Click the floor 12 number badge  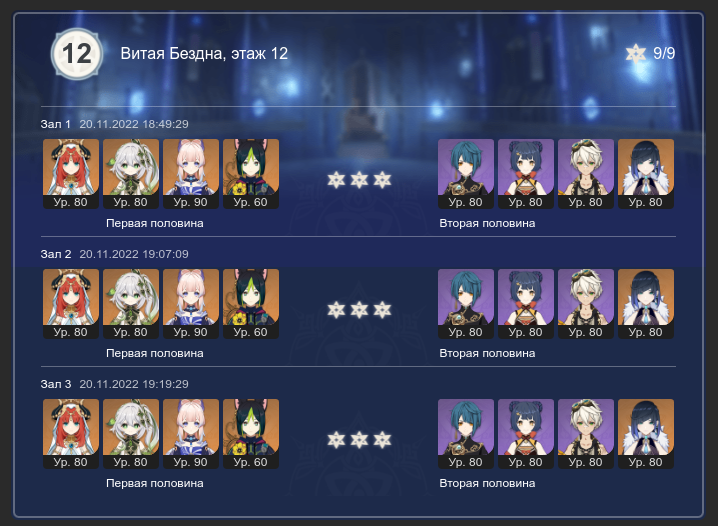[x=76, y=54]
